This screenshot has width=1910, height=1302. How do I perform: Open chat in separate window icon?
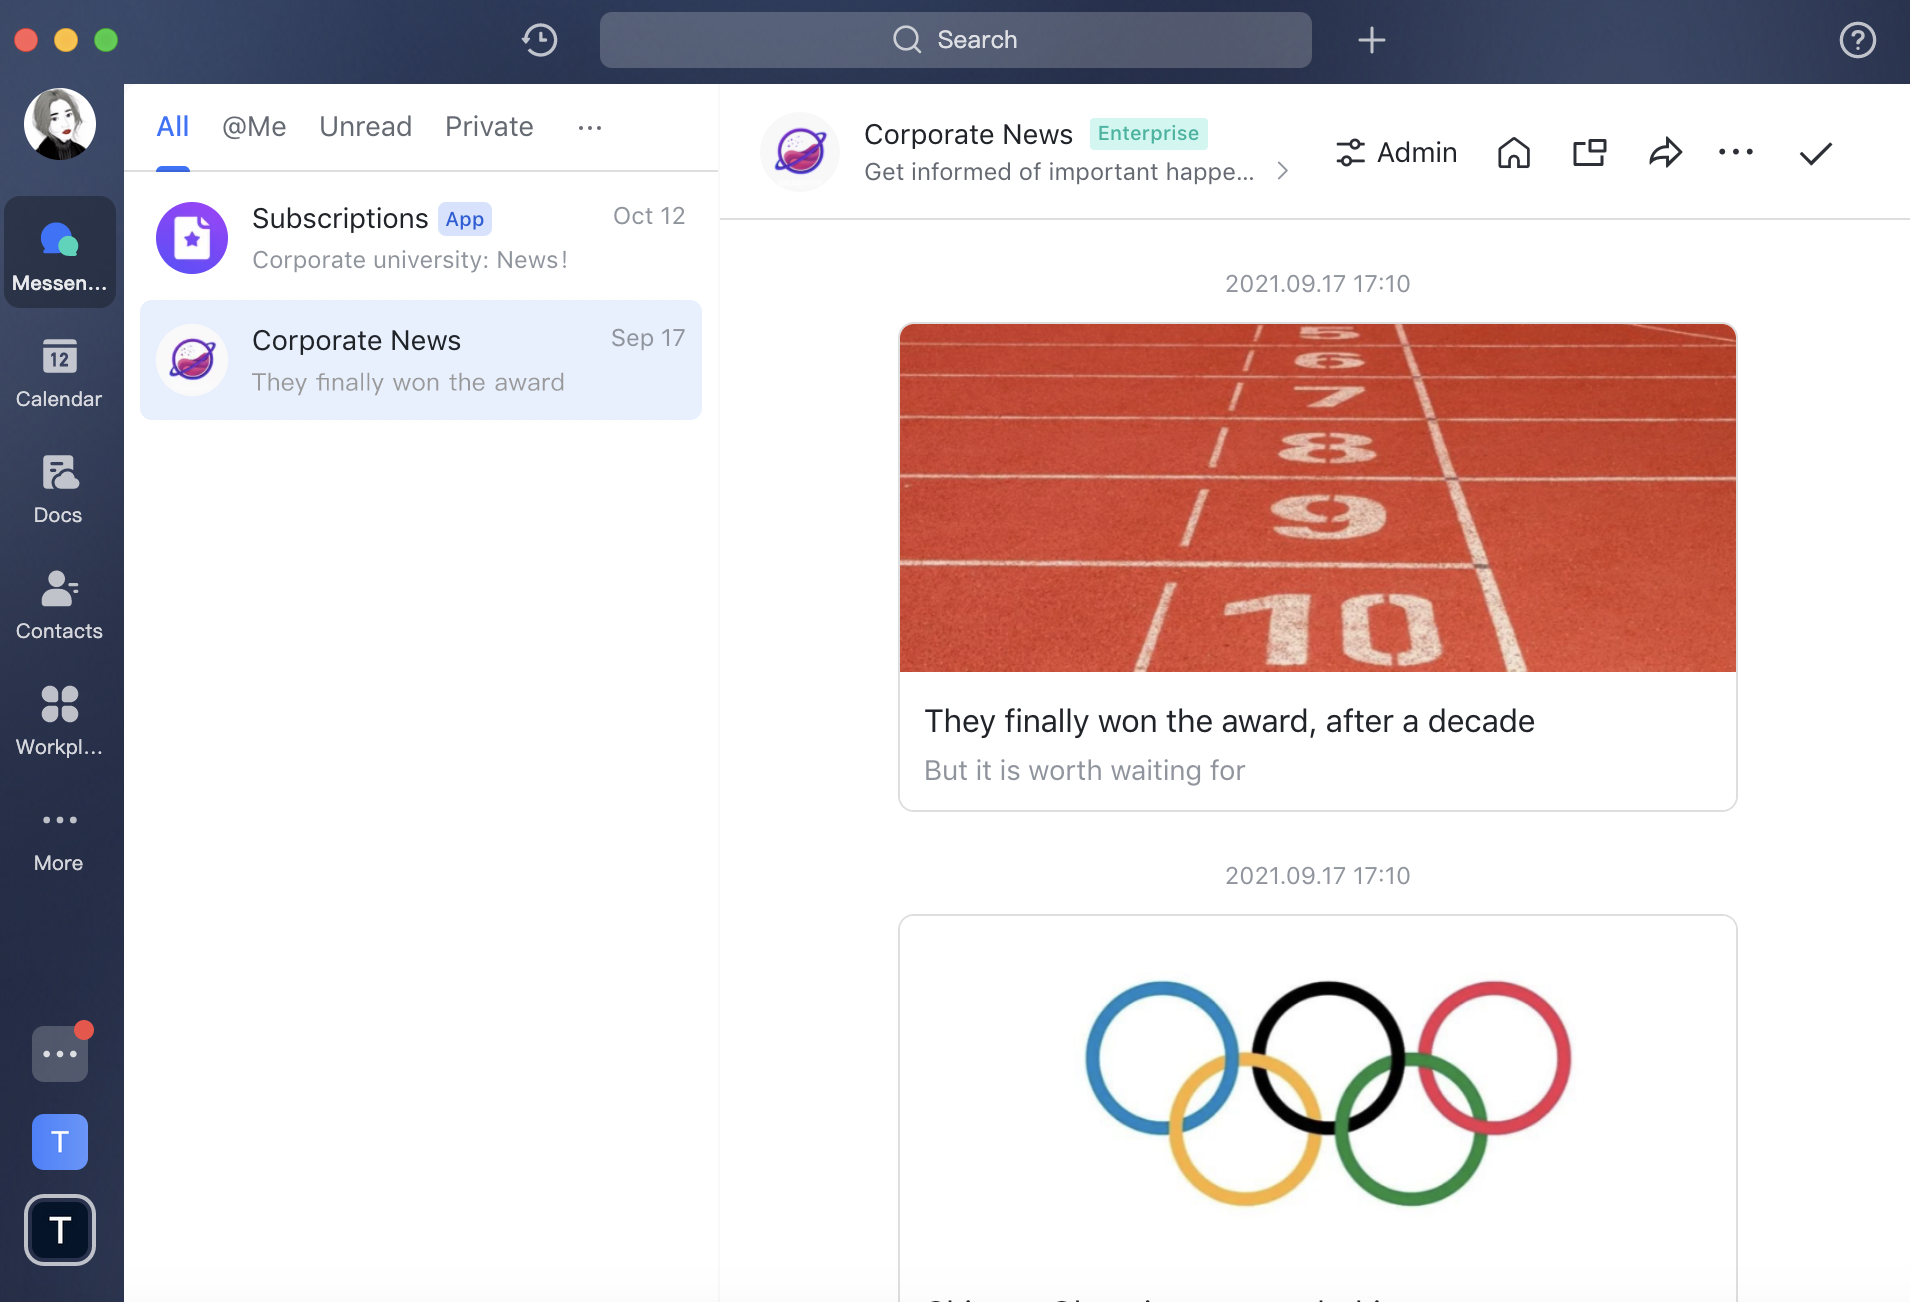tap(1589, 153)
